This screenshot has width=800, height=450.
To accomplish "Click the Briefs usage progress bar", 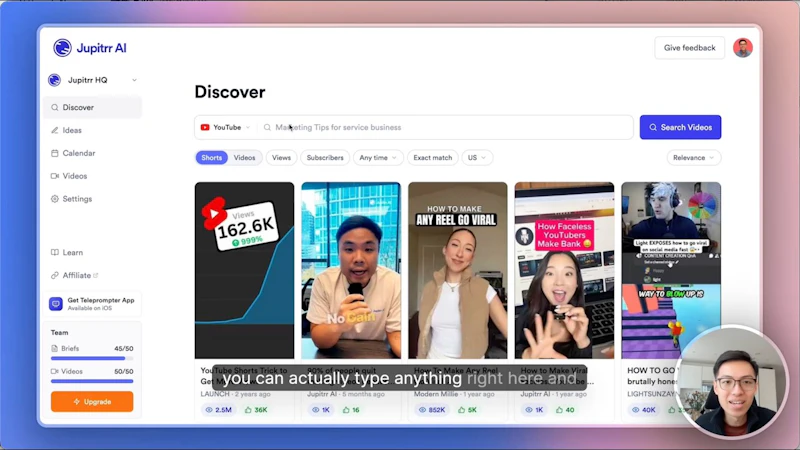I will point(92,358).
